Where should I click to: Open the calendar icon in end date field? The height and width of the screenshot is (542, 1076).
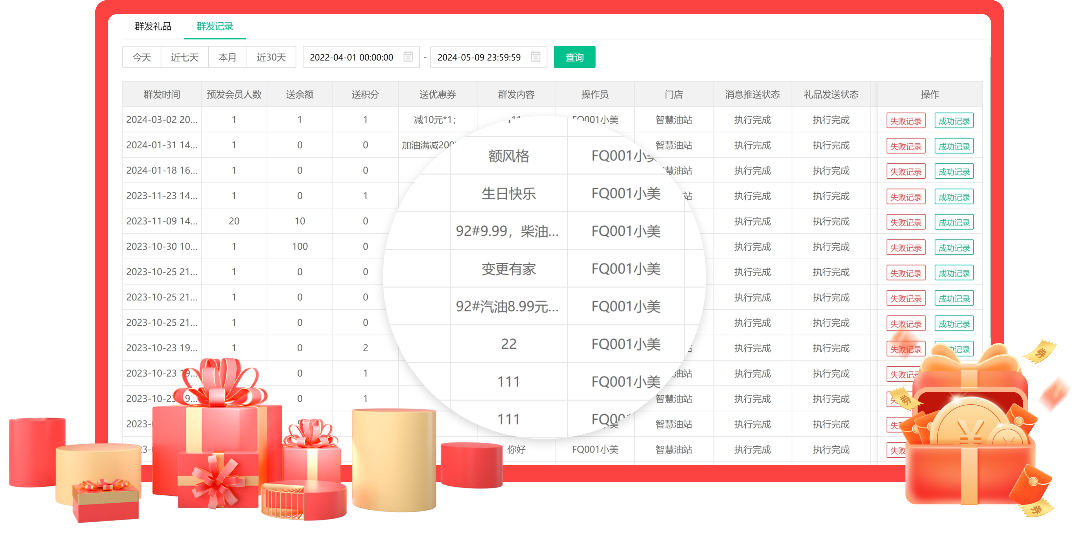(x=536, y=57)
